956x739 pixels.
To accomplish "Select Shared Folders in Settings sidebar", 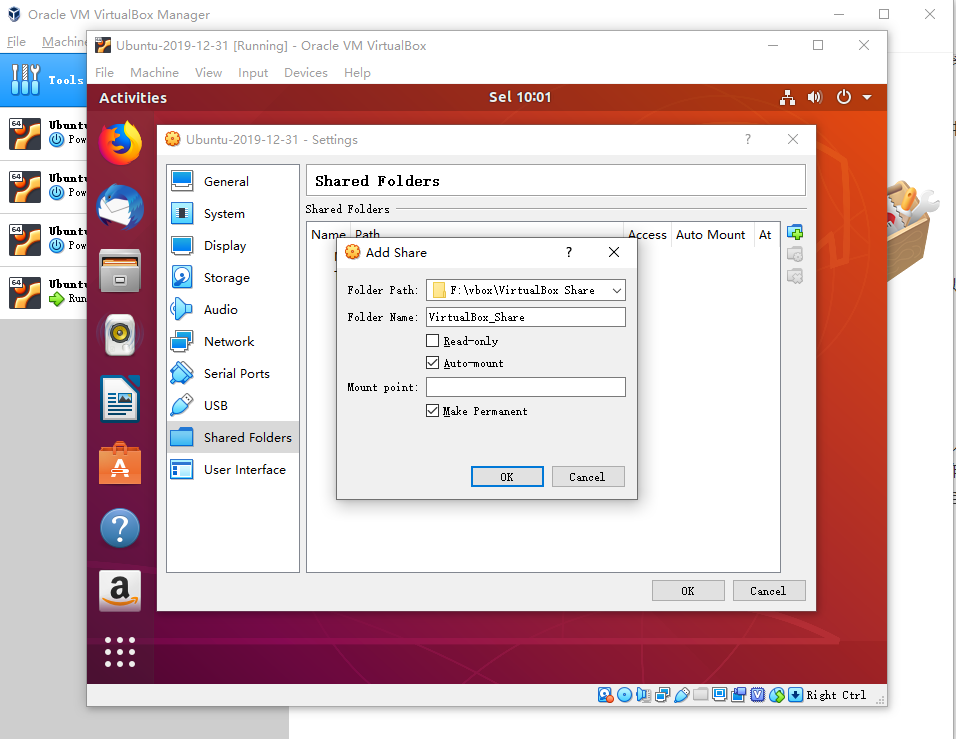I will click(233, 437).
